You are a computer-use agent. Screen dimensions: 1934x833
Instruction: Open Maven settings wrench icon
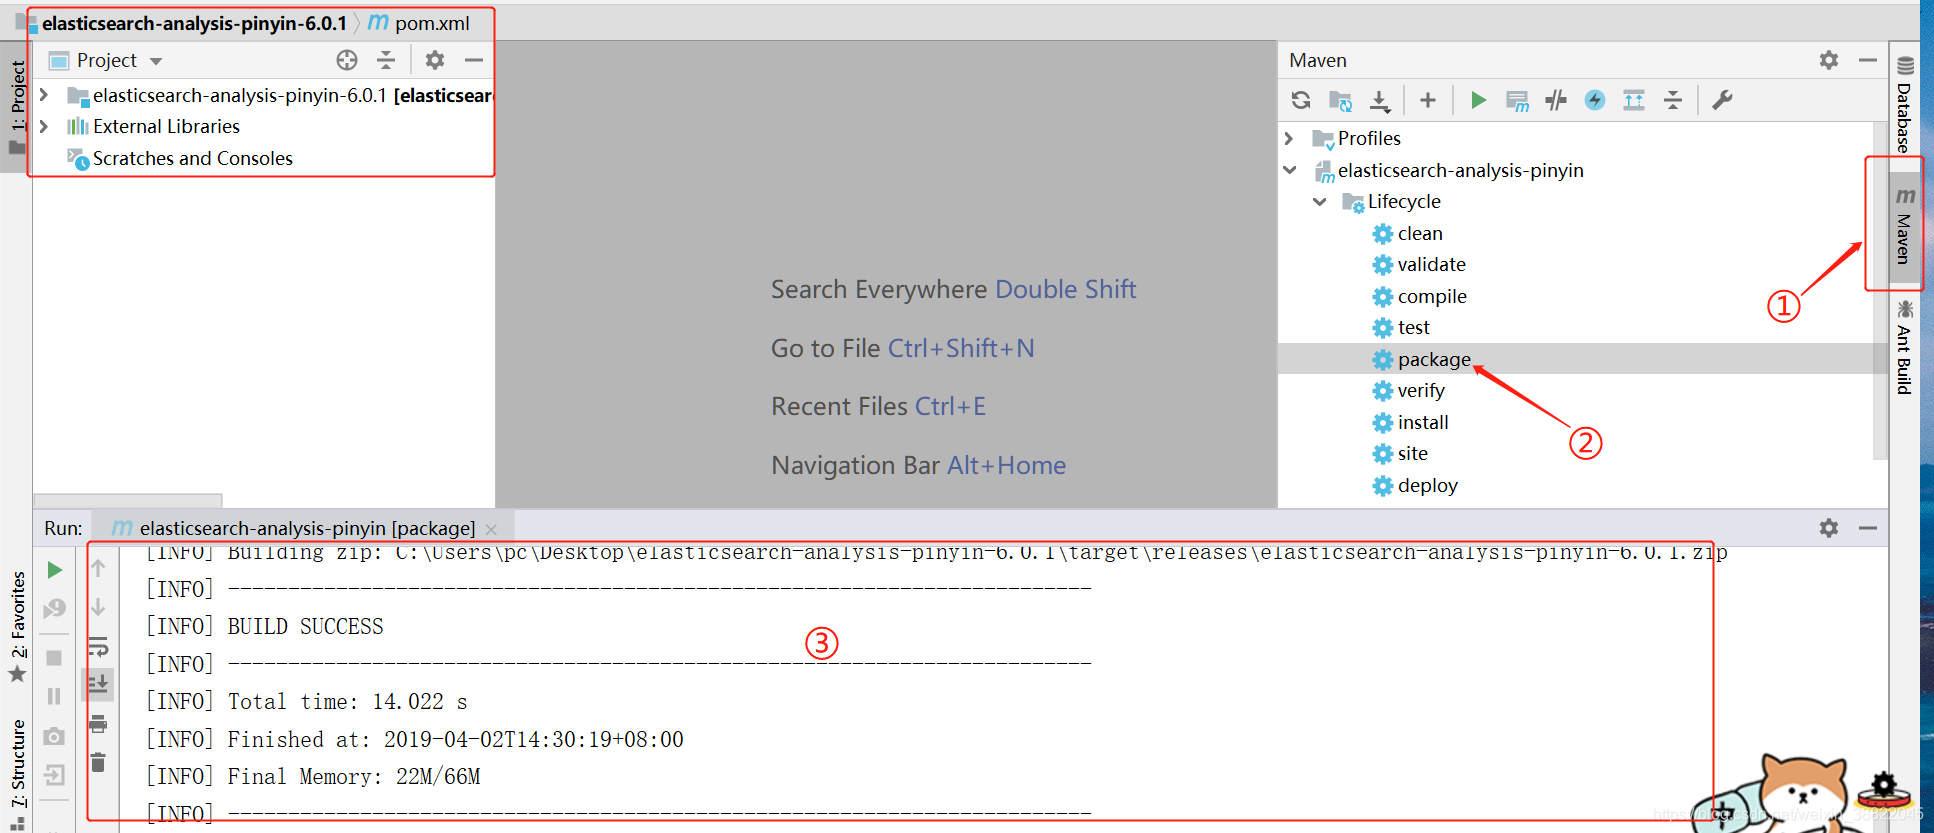(1722, 100)
